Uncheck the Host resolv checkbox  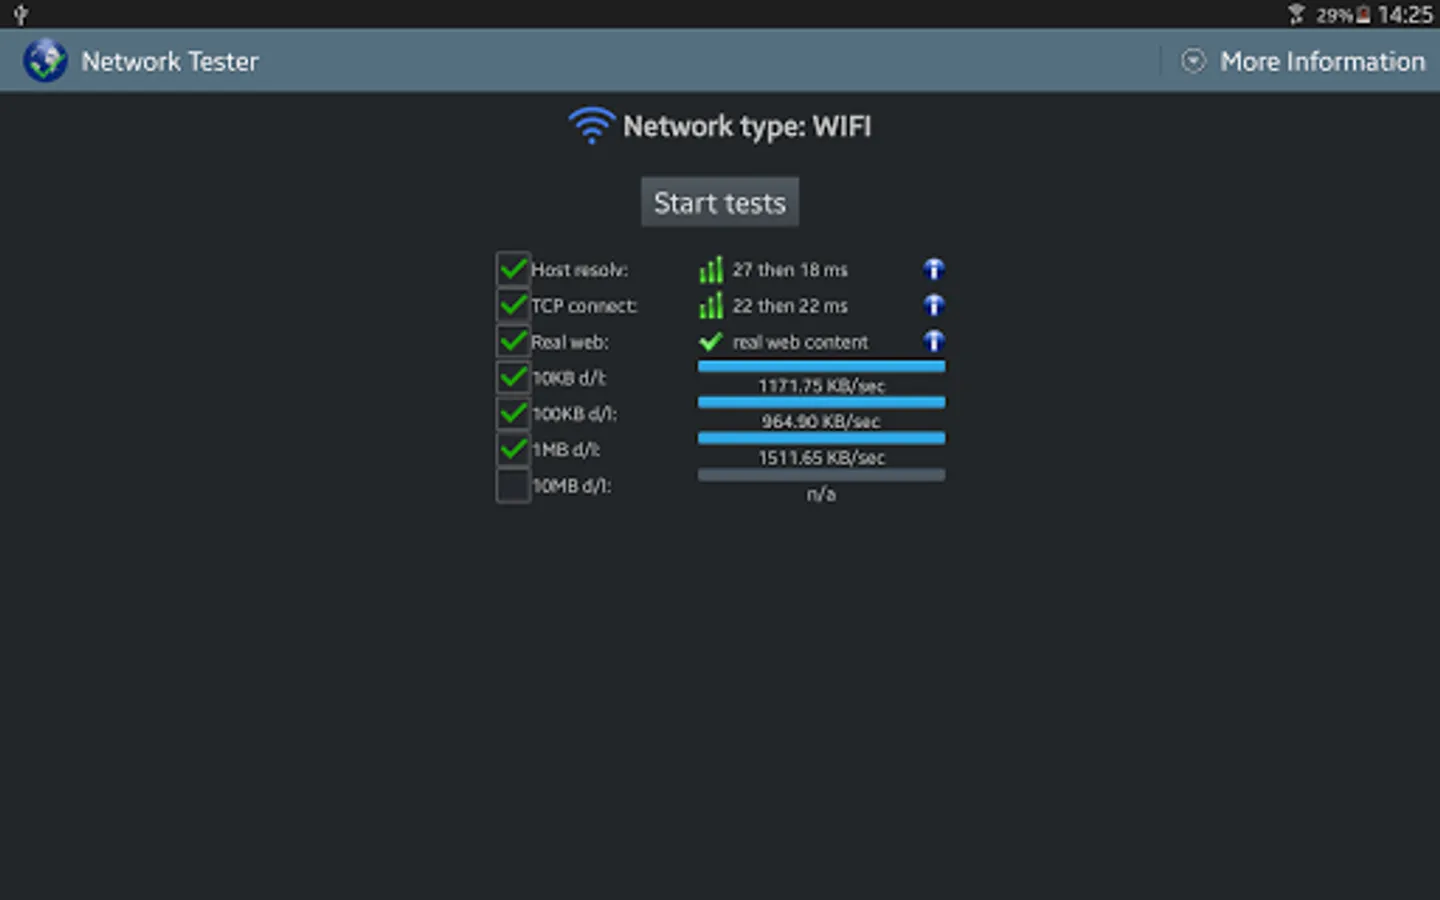tap(513, 269)
